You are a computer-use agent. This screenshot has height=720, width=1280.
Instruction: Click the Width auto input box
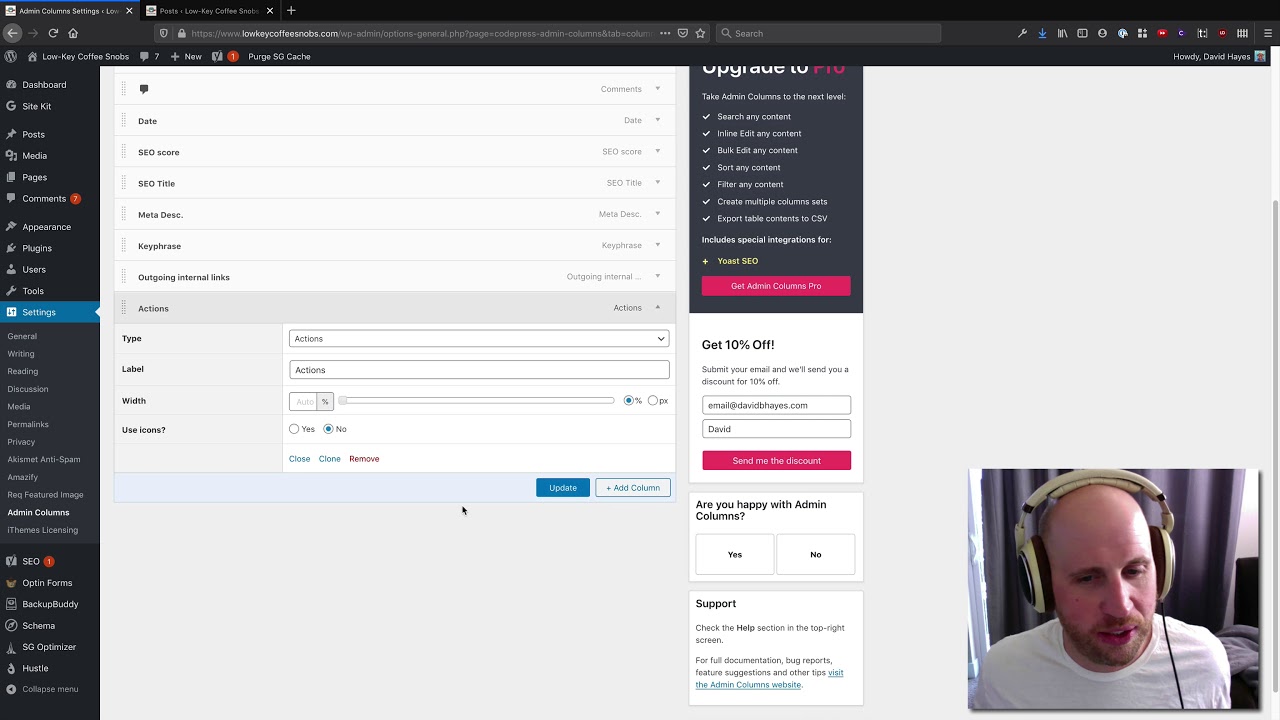(303, 401)
